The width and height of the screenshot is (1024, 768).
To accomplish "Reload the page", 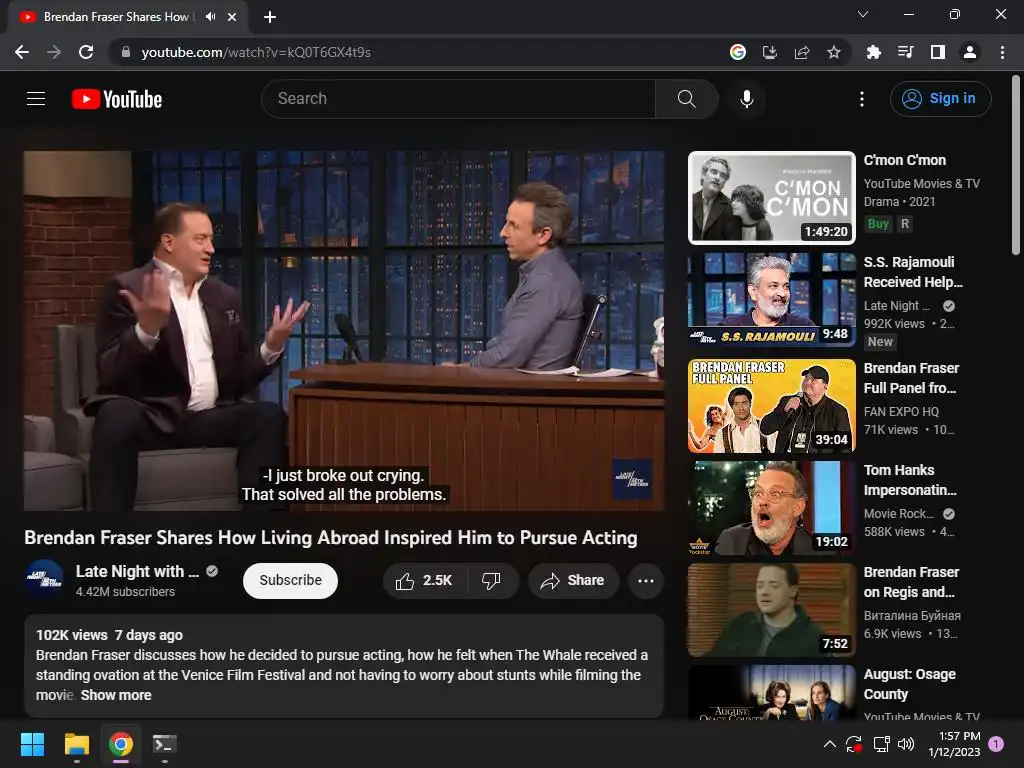I will (x=86, y=52).
